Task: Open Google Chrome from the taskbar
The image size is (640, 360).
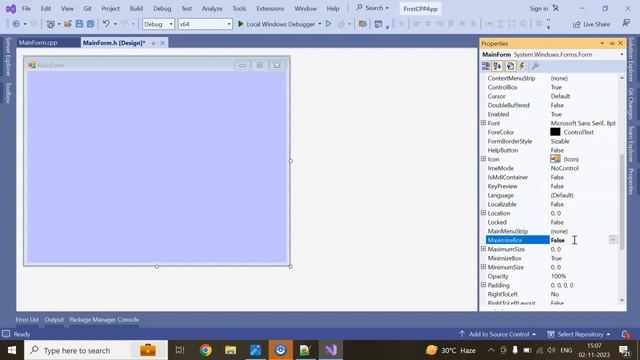Action: coord(205,350)
